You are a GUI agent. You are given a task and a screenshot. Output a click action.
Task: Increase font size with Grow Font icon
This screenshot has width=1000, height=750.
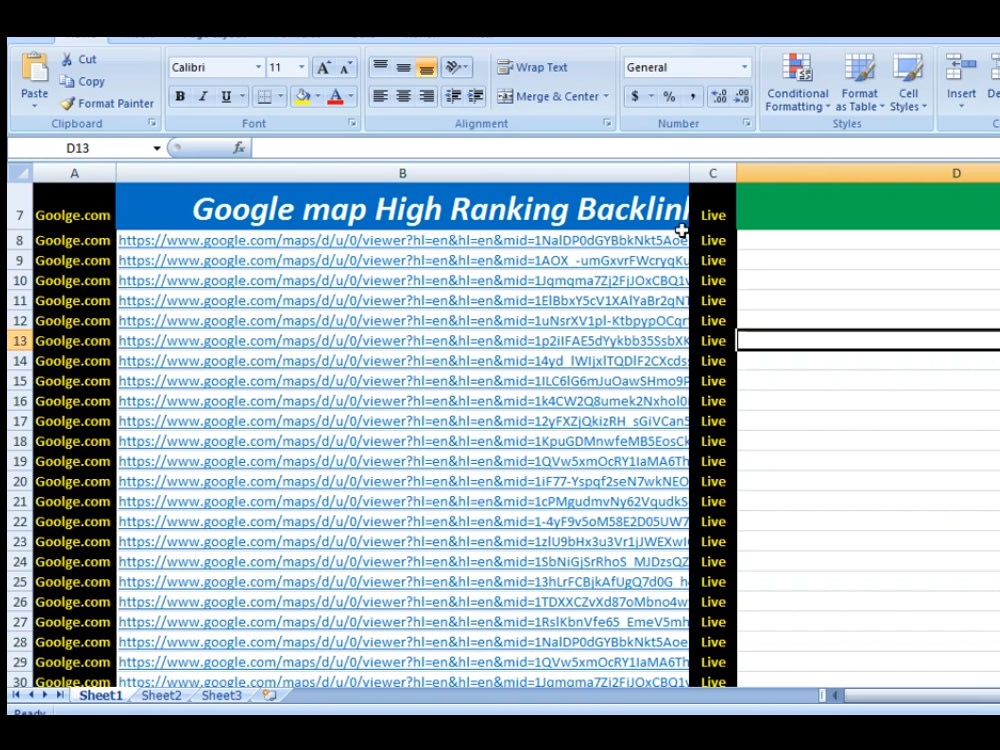pyautogui.click(x=323, y=68)
